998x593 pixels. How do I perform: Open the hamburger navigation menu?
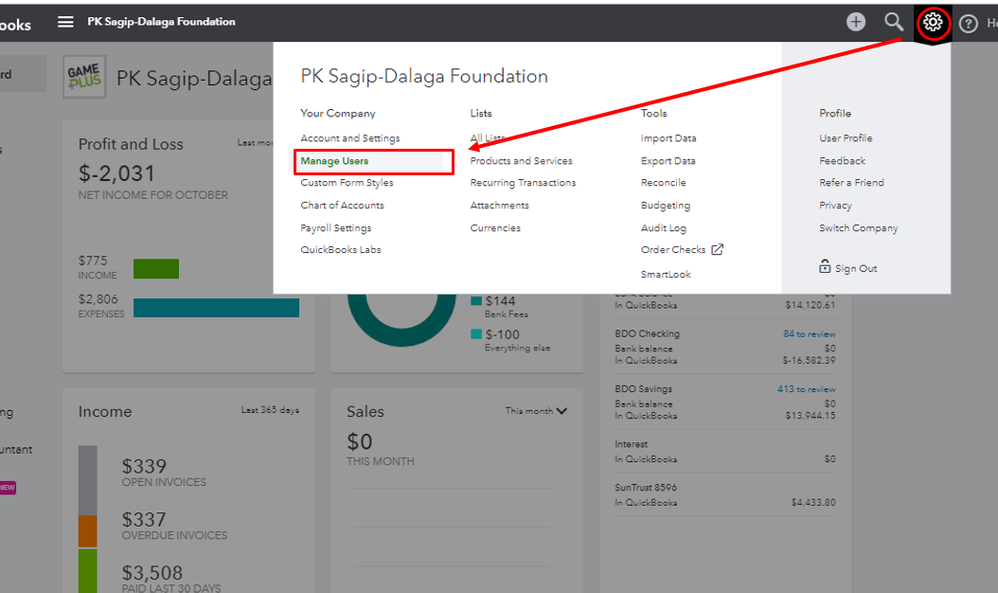pyautogui.click(x=66, y=22)
